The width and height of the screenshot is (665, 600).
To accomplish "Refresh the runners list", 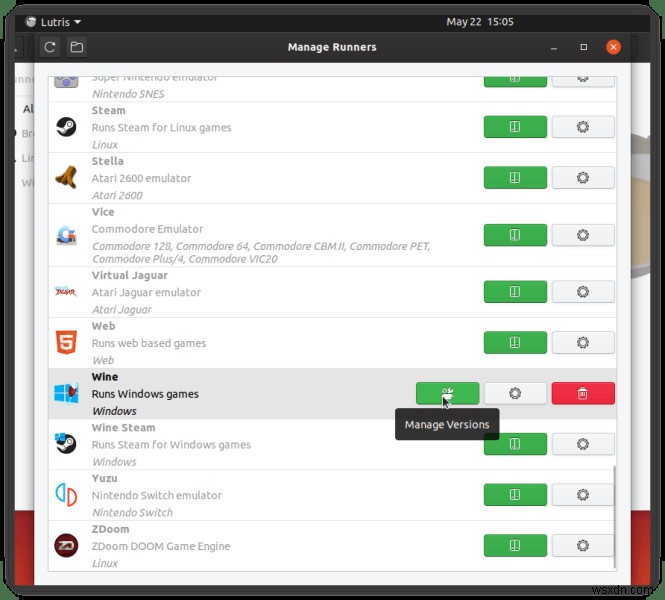I will [50, 47].
